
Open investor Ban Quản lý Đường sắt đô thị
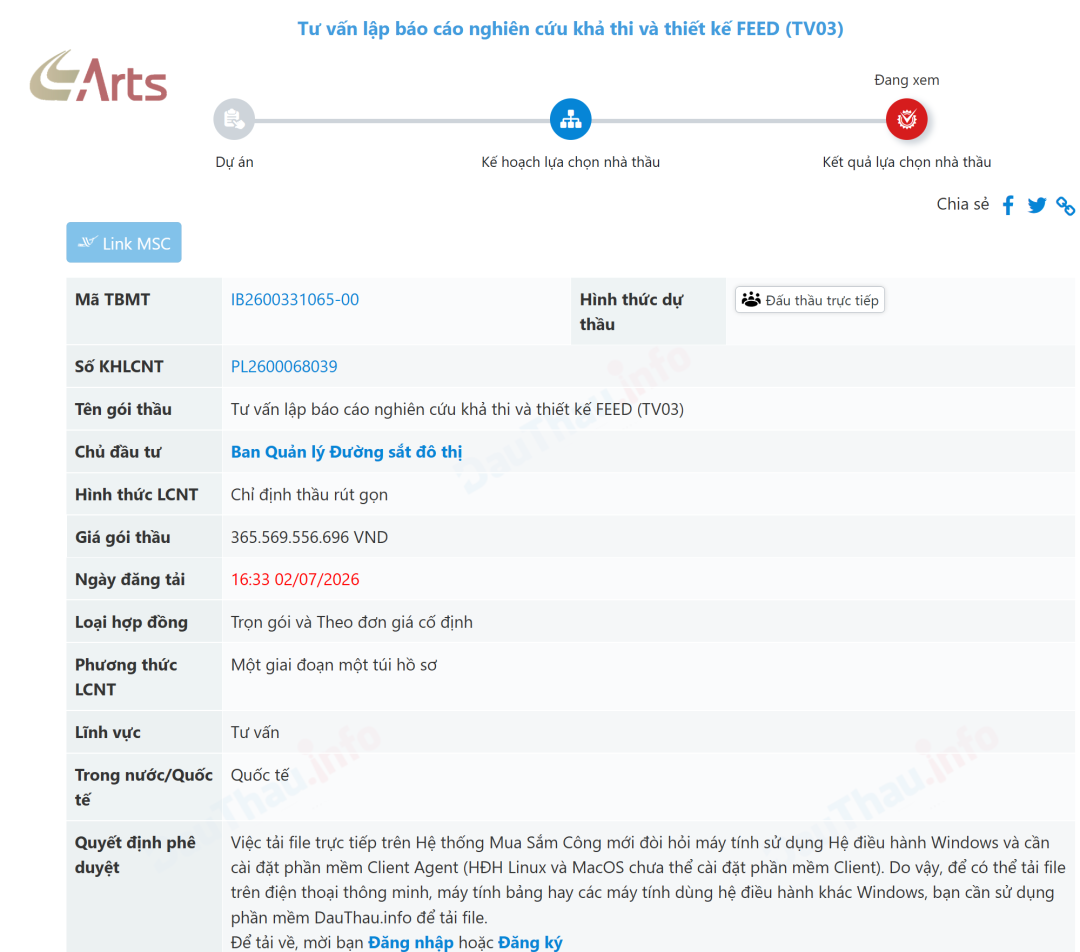click(x=346, y=452)
